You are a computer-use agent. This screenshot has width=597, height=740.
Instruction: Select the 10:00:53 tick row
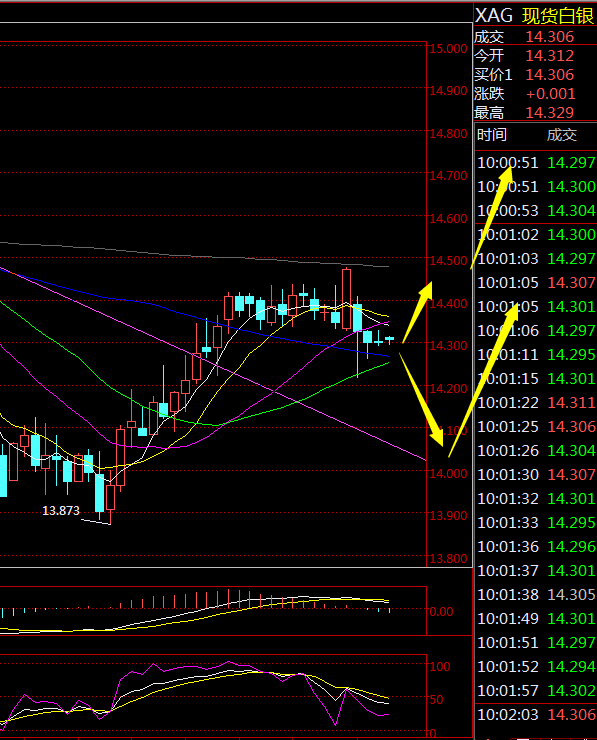coord(536,210)
